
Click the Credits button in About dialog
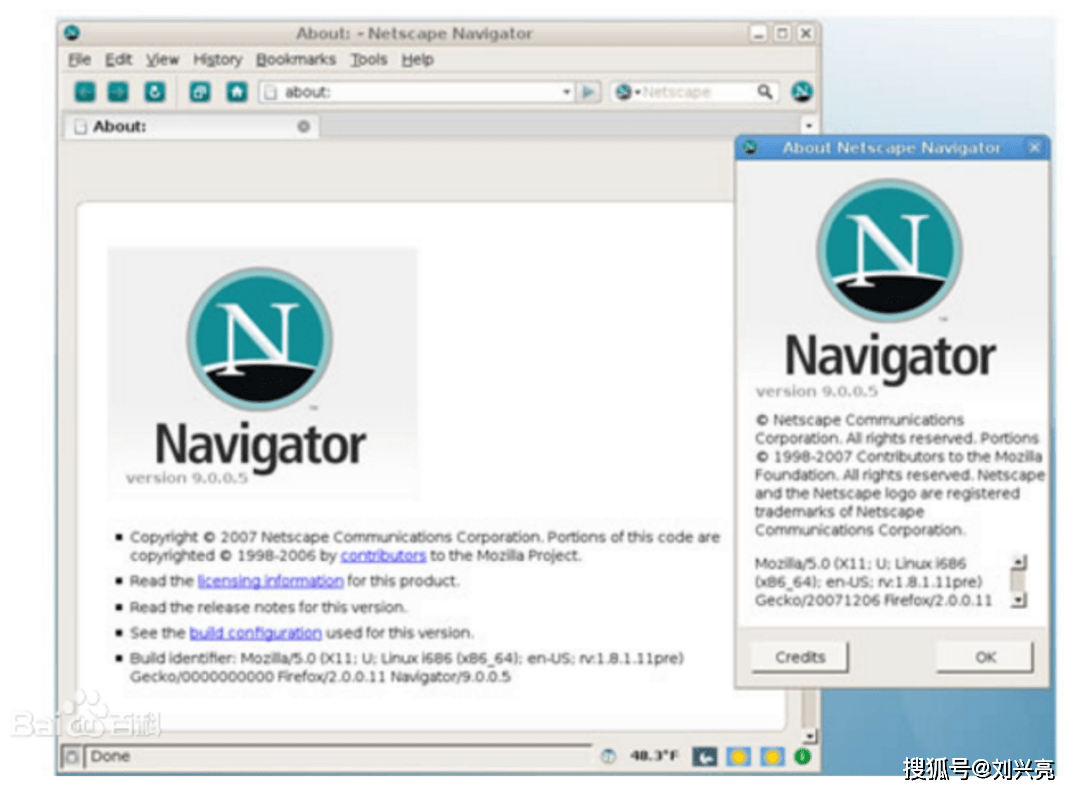(x=800, y=657)
